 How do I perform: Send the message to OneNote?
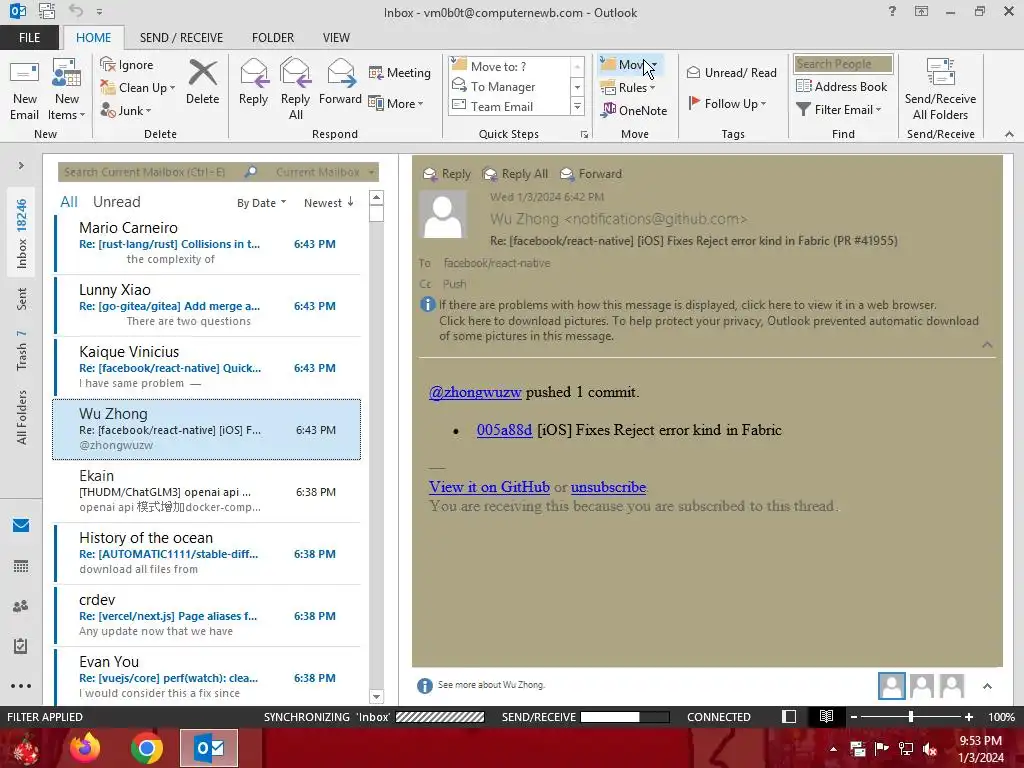(x=634, y=110)
